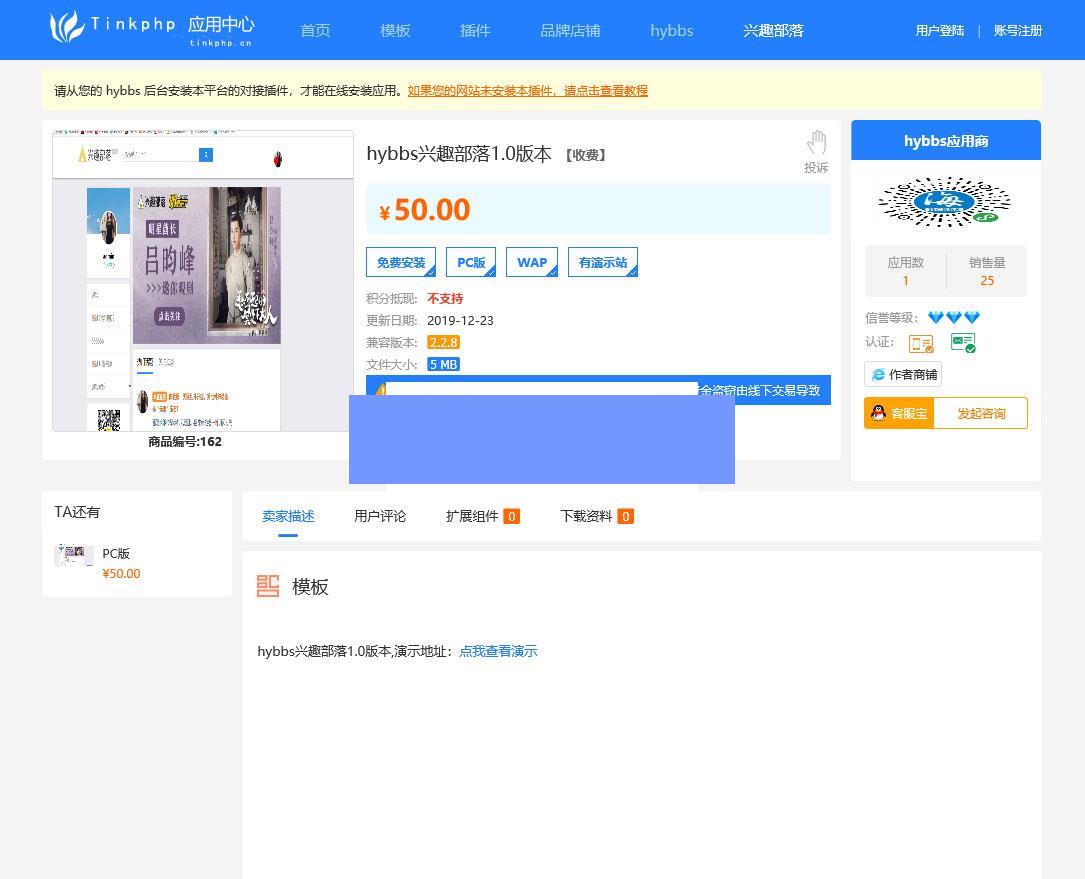Click the browser icon in 作者商铺 button
The width and height of the screenshot is (1085, 879).
tap(878, 374)
